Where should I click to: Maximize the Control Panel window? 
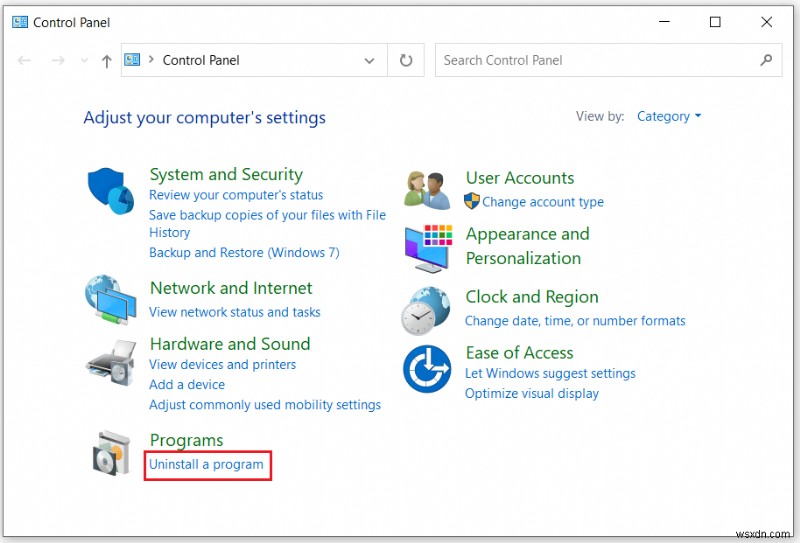715,22
